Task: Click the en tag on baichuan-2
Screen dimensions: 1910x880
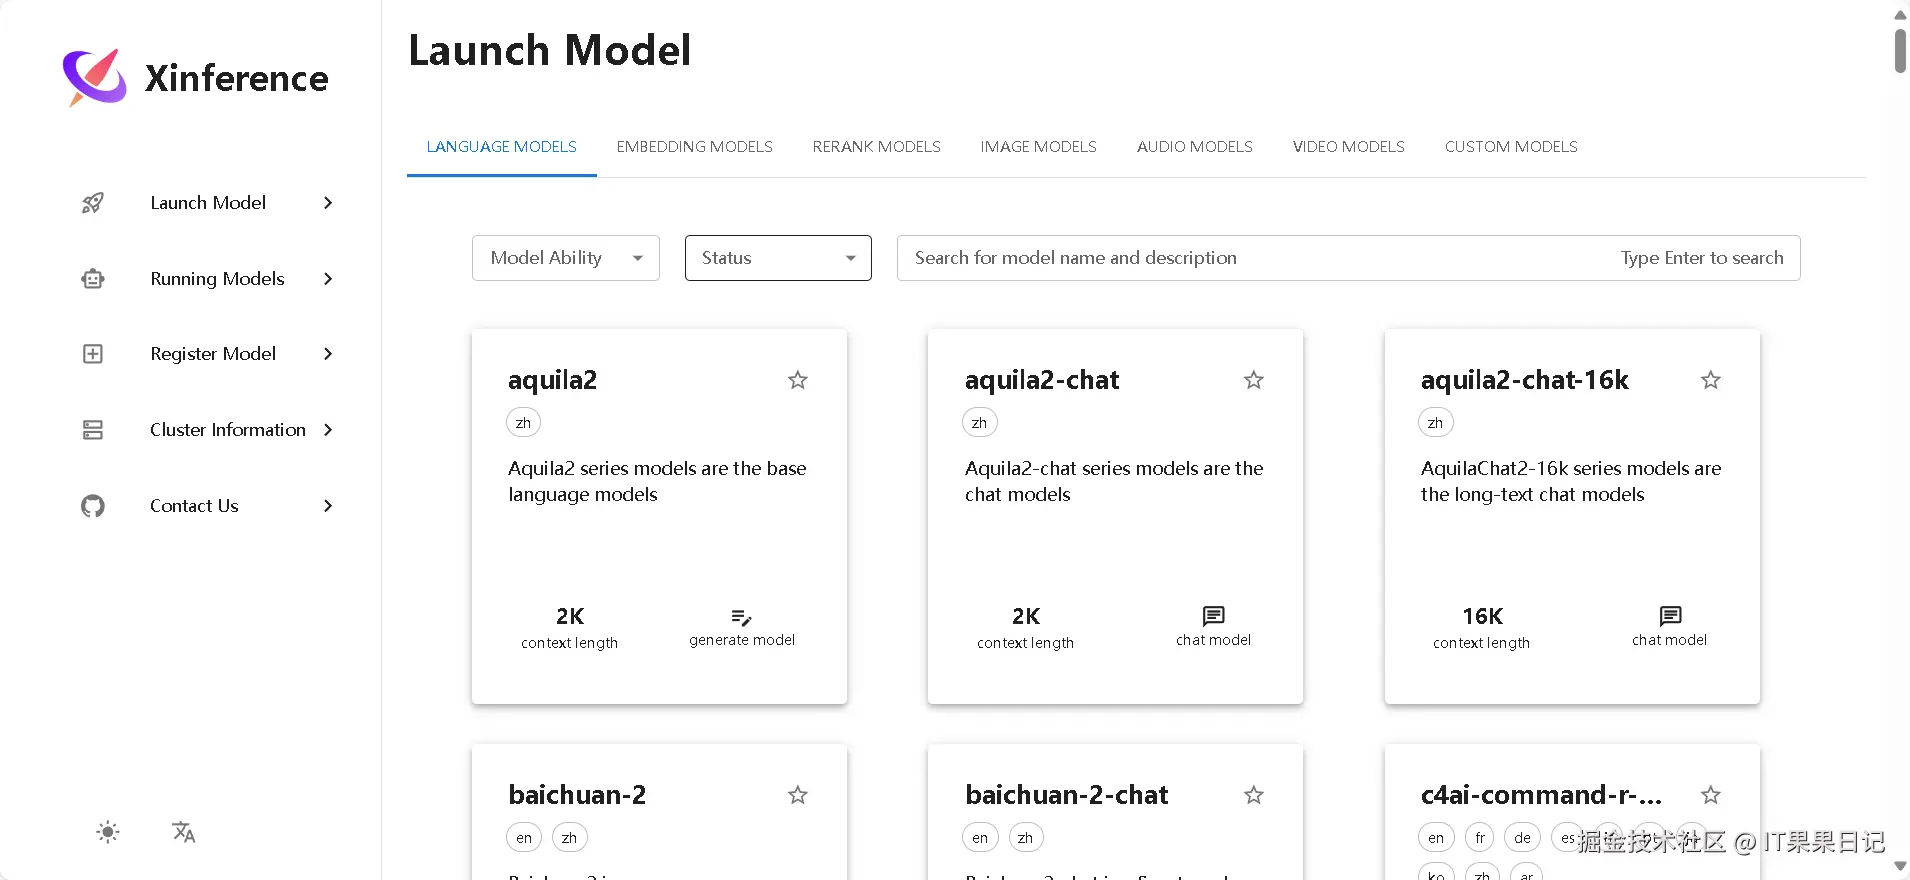Action: pos(524,838)
